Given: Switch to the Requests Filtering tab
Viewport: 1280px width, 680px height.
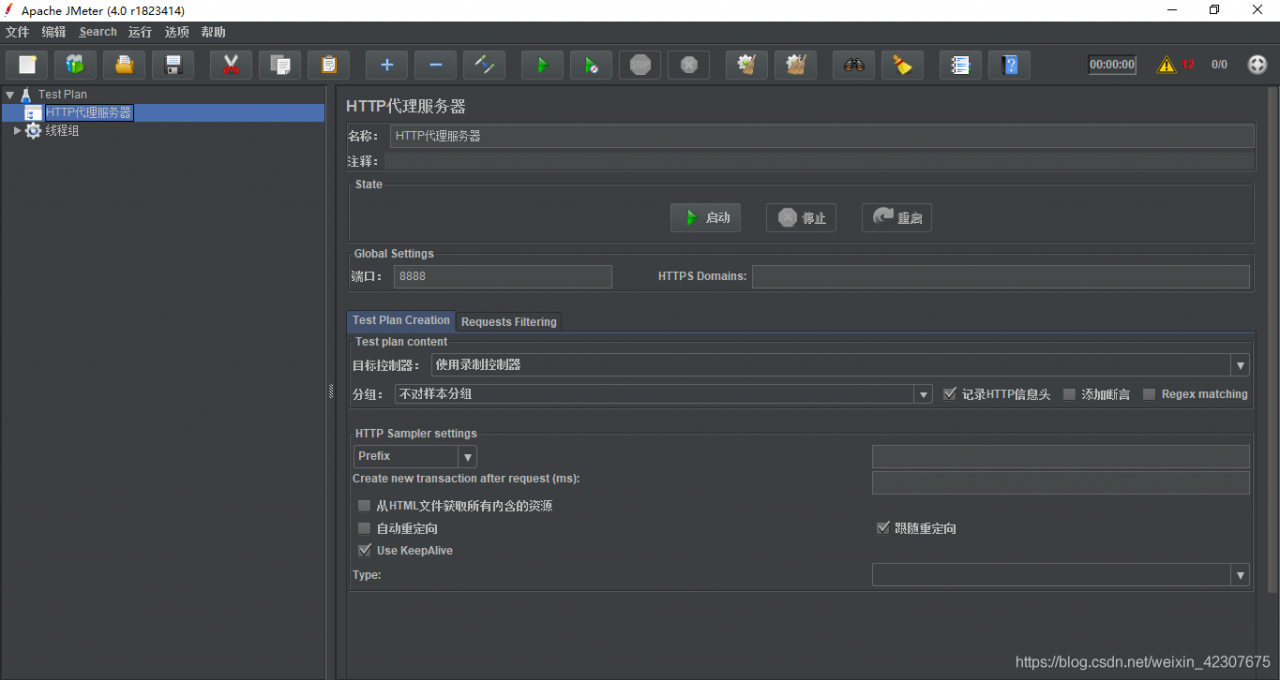Looking at the screenshot, I should 509,322.
